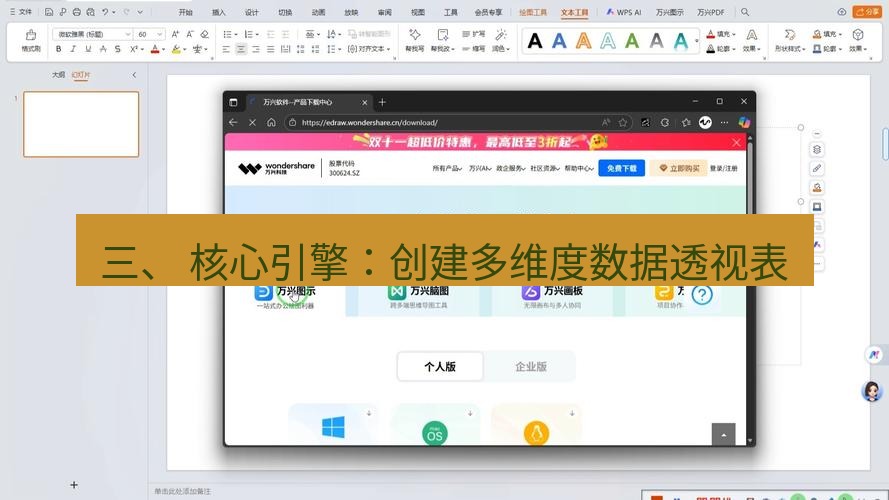Select the 个人版 tab on webpage
This screenshot has height=500, width=889.
click(440, 367)
